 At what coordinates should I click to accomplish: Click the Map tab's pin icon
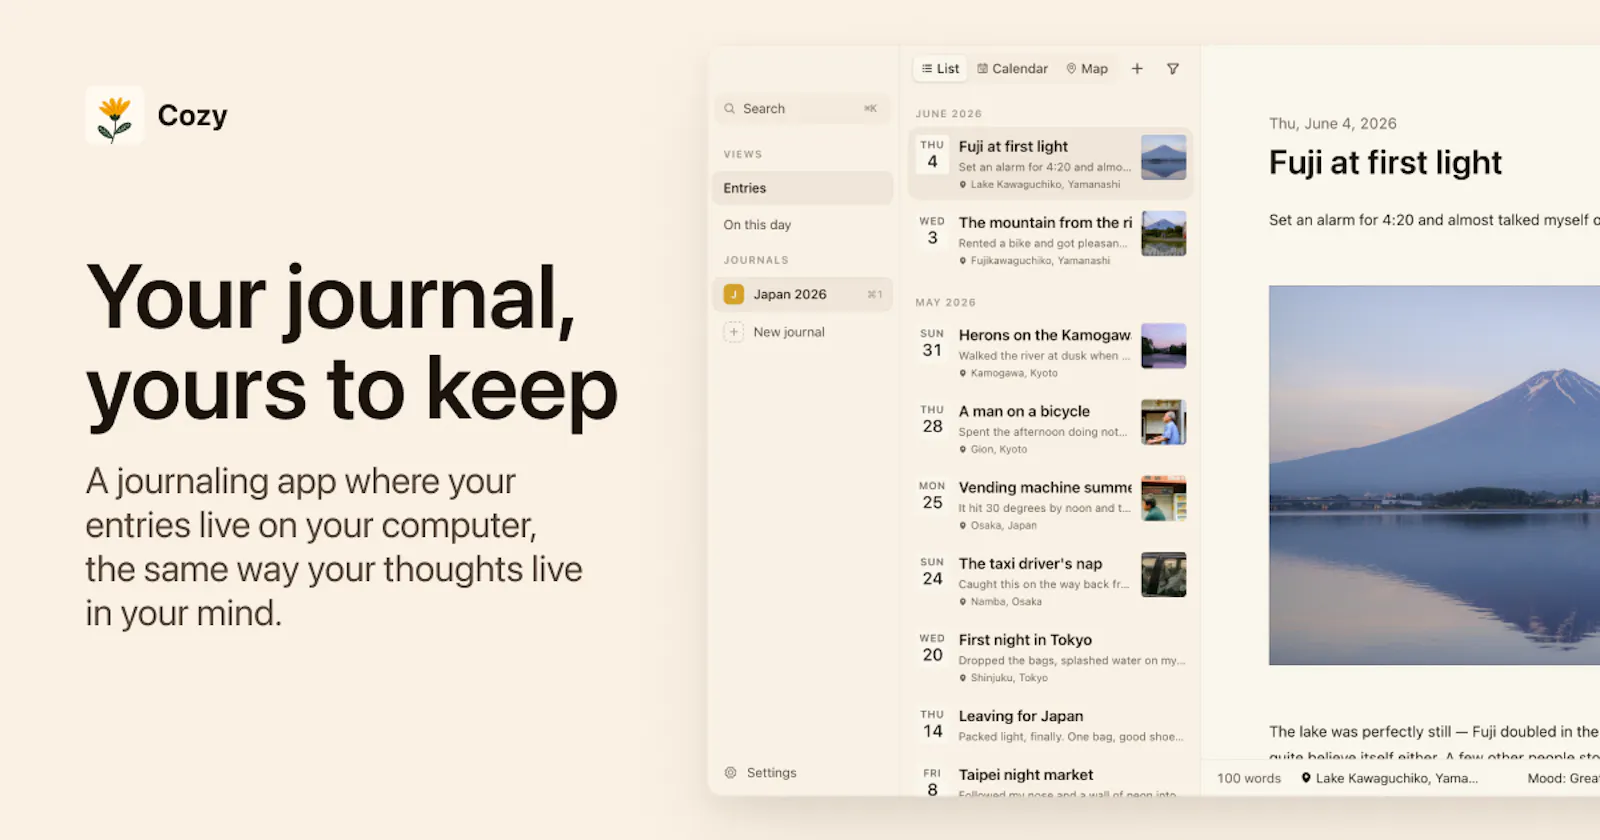(1071, 69)
